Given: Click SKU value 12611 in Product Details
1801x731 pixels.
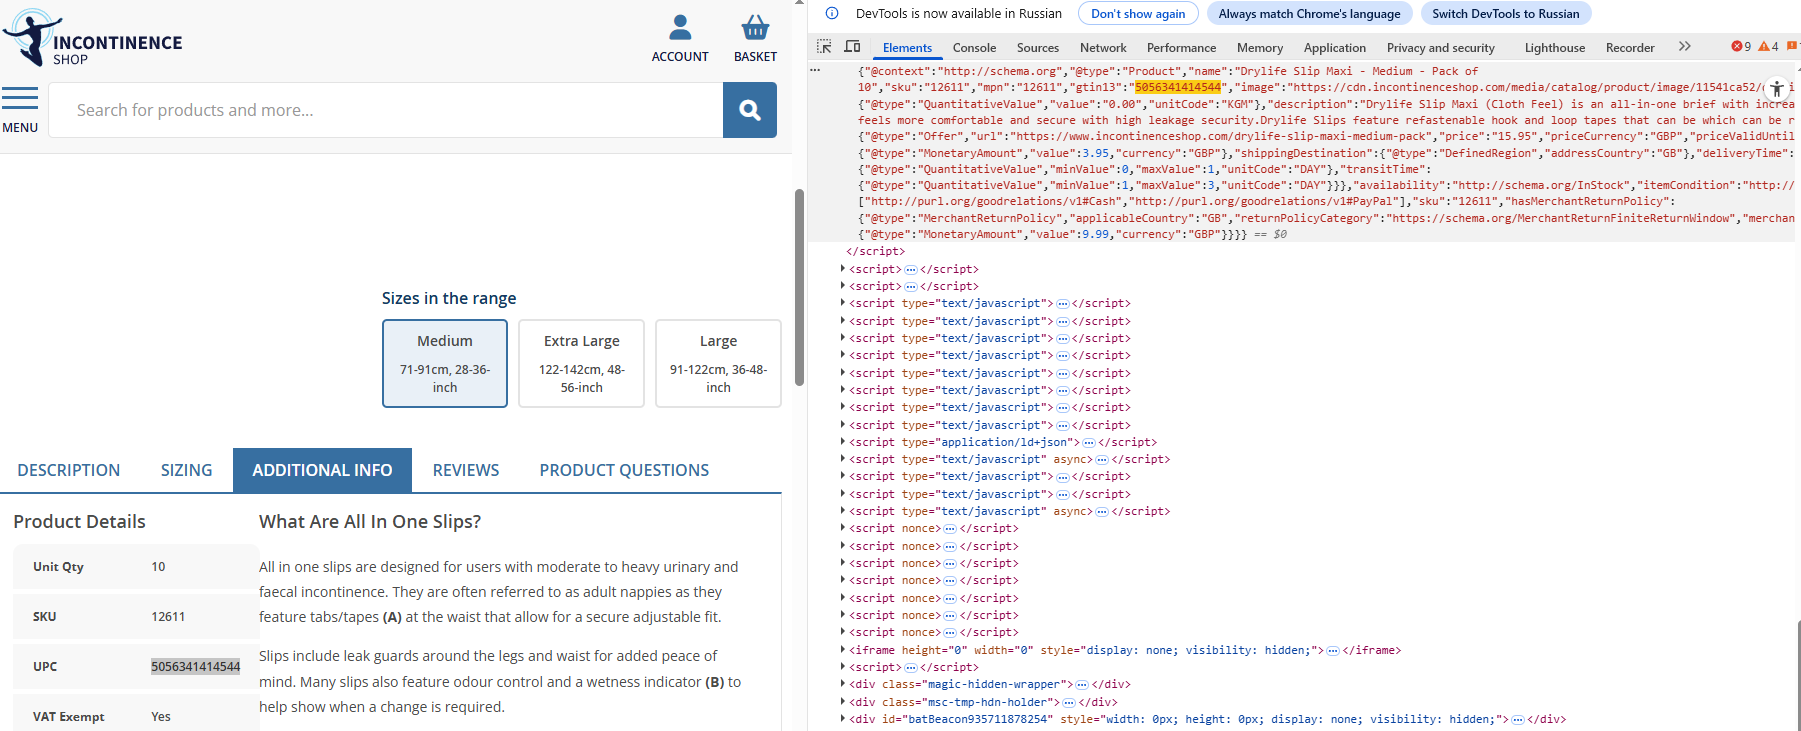Looking at the screenshot, I should click(168, 617).
